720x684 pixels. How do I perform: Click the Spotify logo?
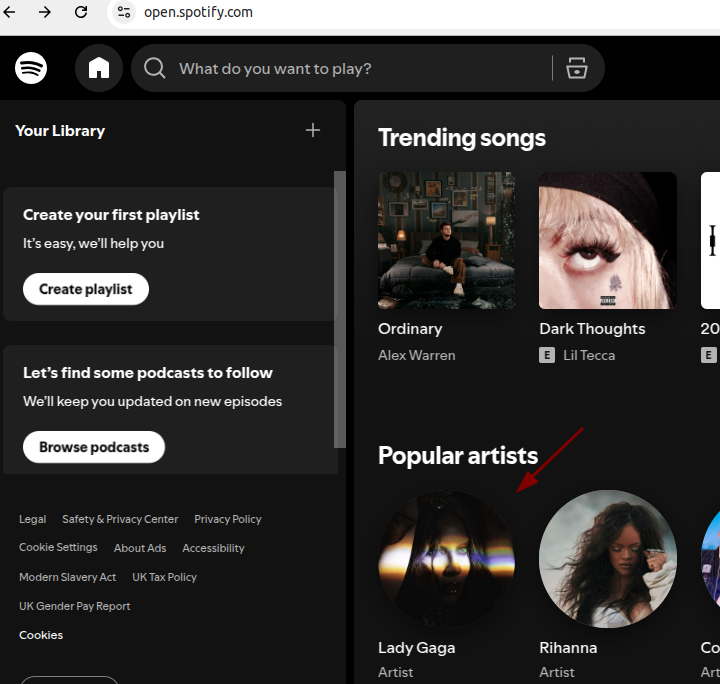point(31,68)
